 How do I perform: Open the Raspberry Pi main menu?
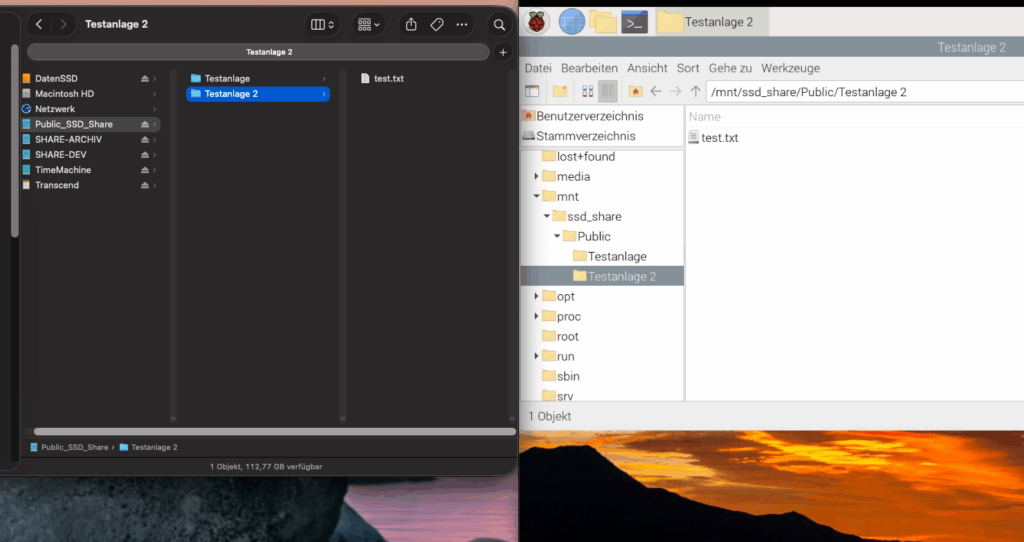[539, 21]
